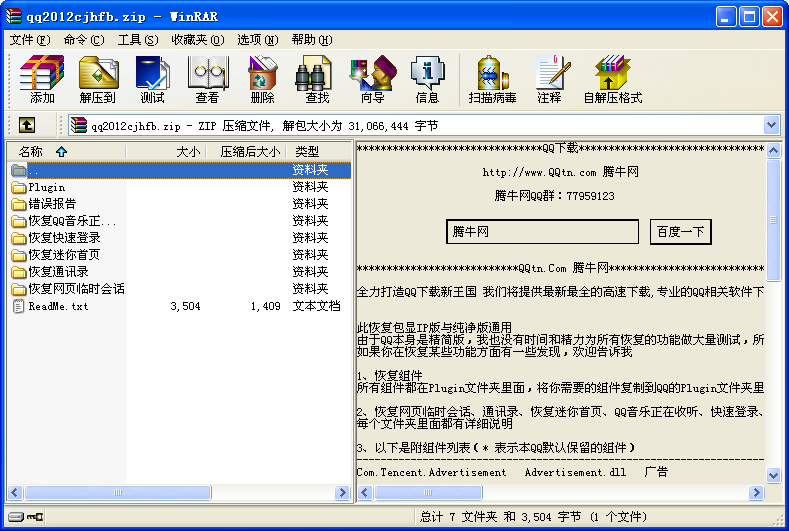Click the disk drive icon in status bar
The image size is (789, 531).
point(16,517)
